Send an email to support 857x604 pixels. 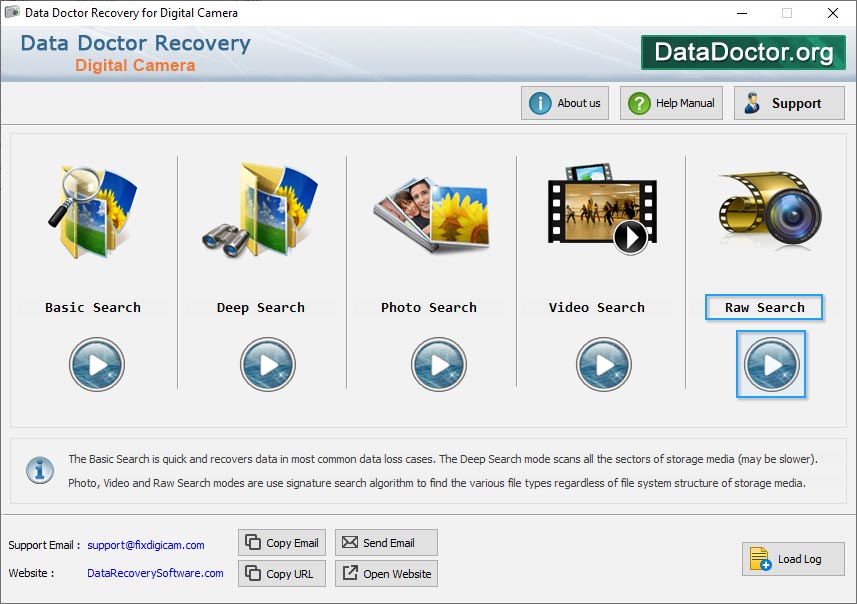(386, 543)
